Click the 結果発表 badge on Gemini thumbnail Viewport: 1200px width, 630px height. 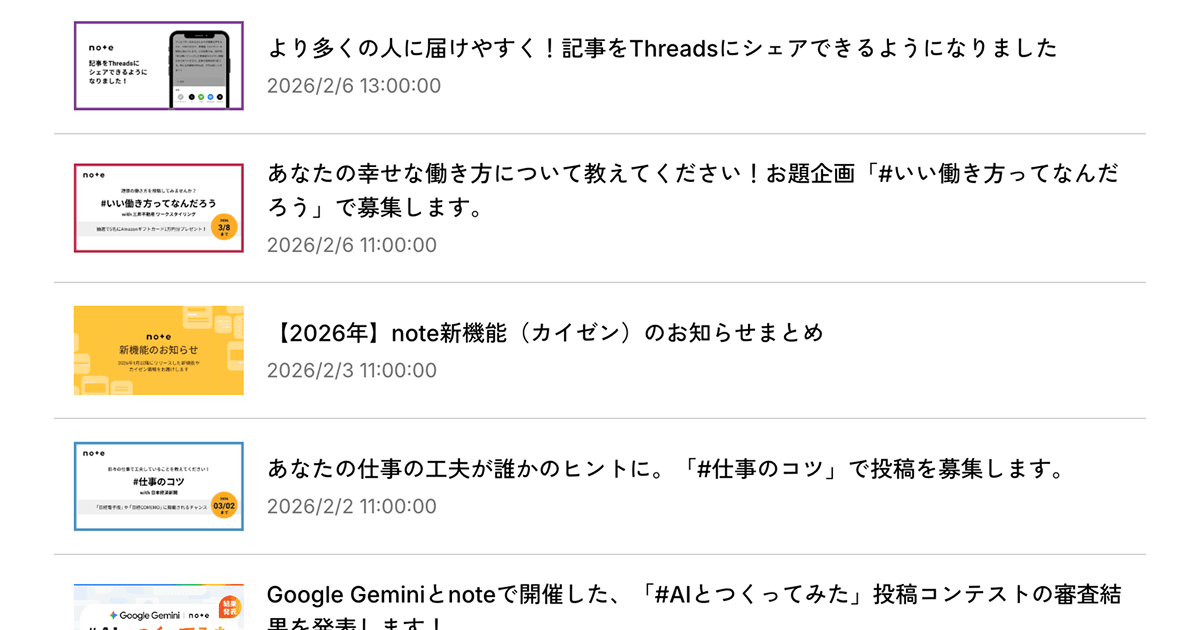point(231,608)
